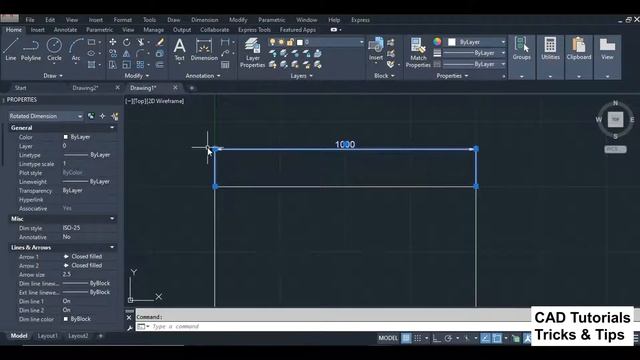Toggle polar tracking in status bar
Viewport: 640px width, 360px height.
click(448, 338)
